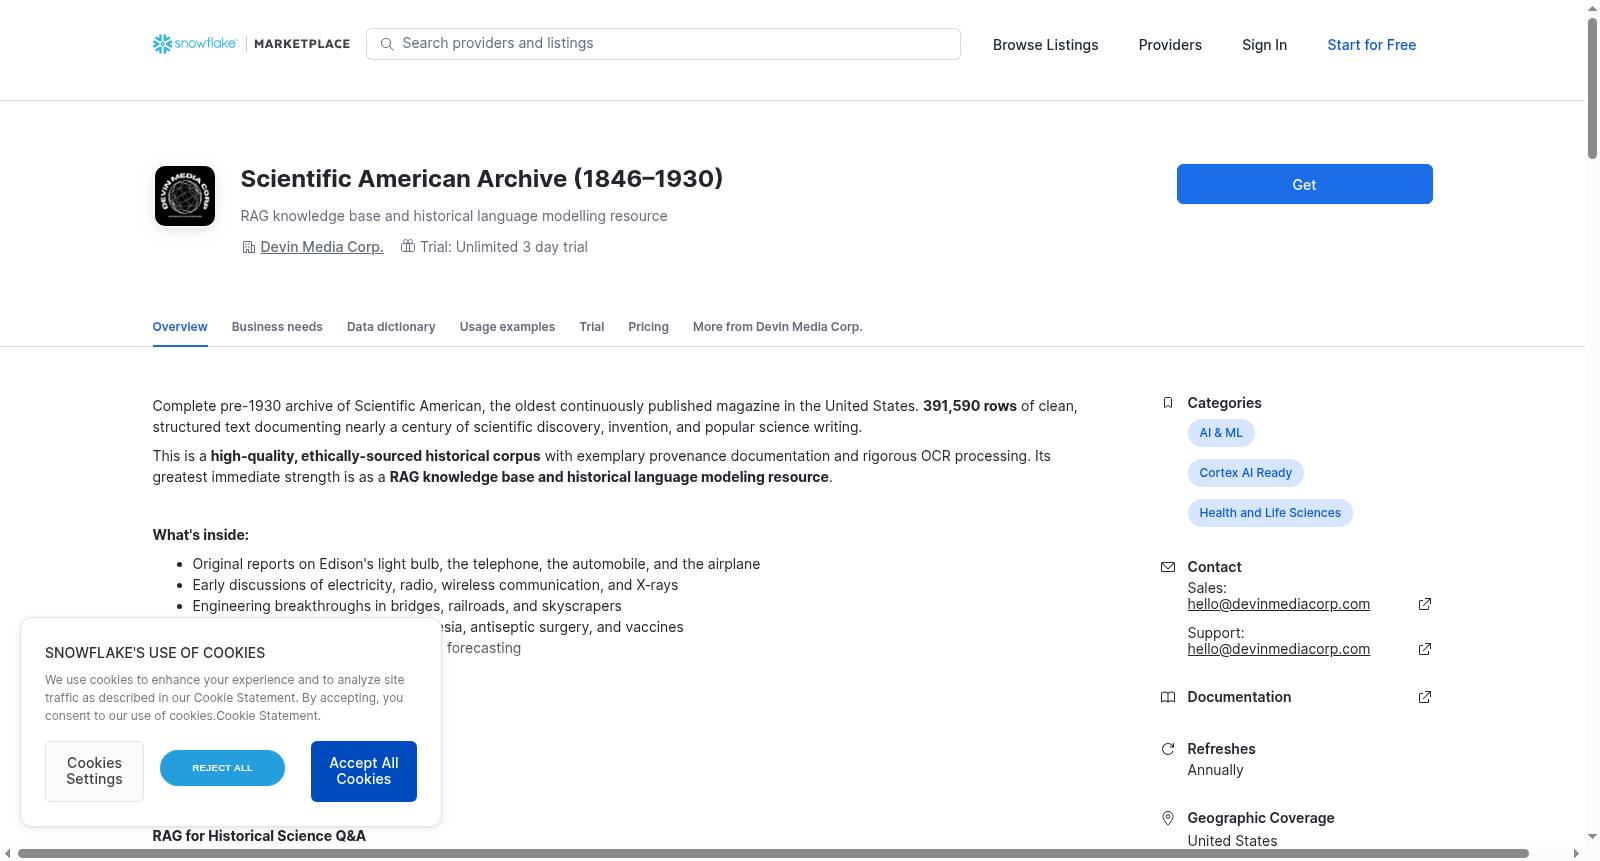
Task: Click the '391,590 rows' bold text
Action: [970, 406]
